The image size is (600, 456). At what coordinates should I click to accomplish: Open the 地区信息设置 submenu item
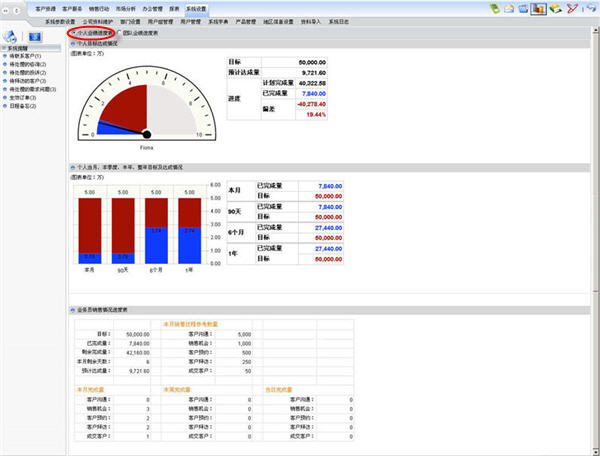(x=278, y=22)
